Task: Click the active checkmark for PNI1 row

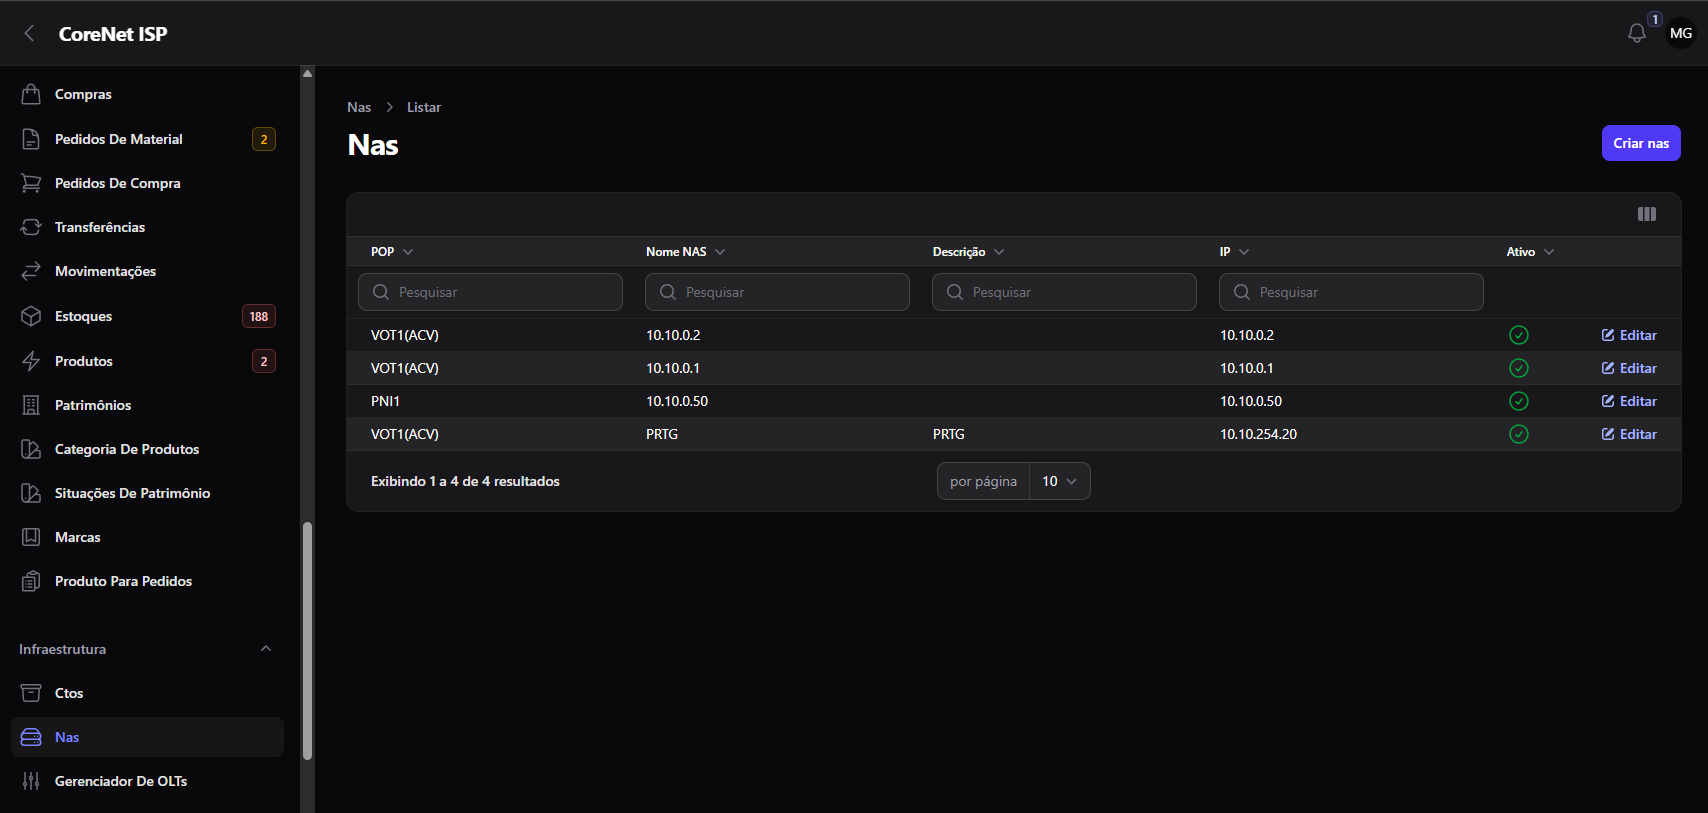Action: (x=1519, y=401)
